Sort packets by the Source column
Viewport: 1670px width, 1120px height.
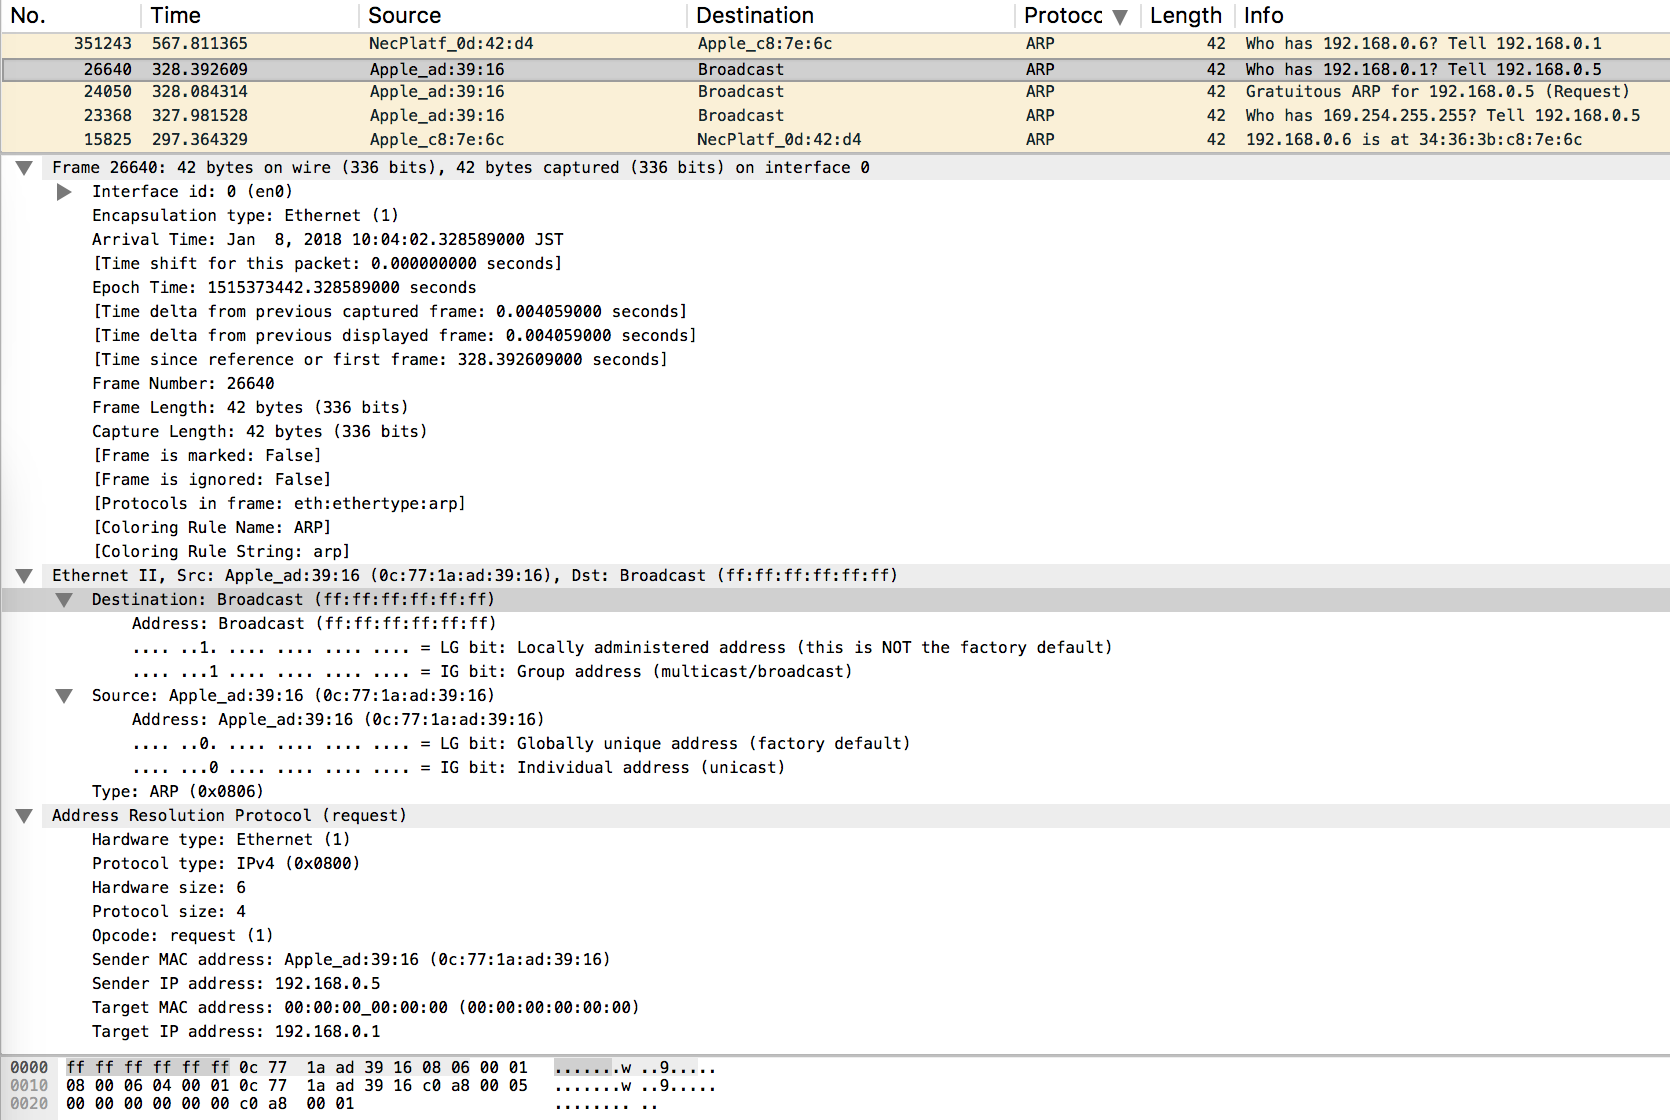tap(405, 15)
